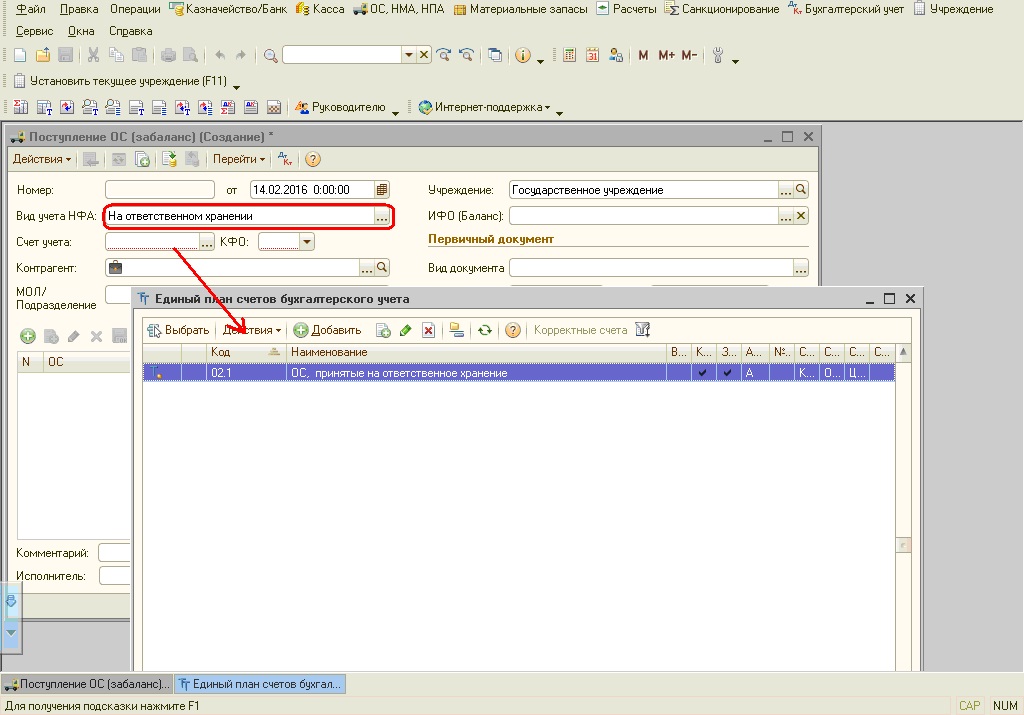
Task: Click the scissors Cut icon
Action: pos(93,56)
